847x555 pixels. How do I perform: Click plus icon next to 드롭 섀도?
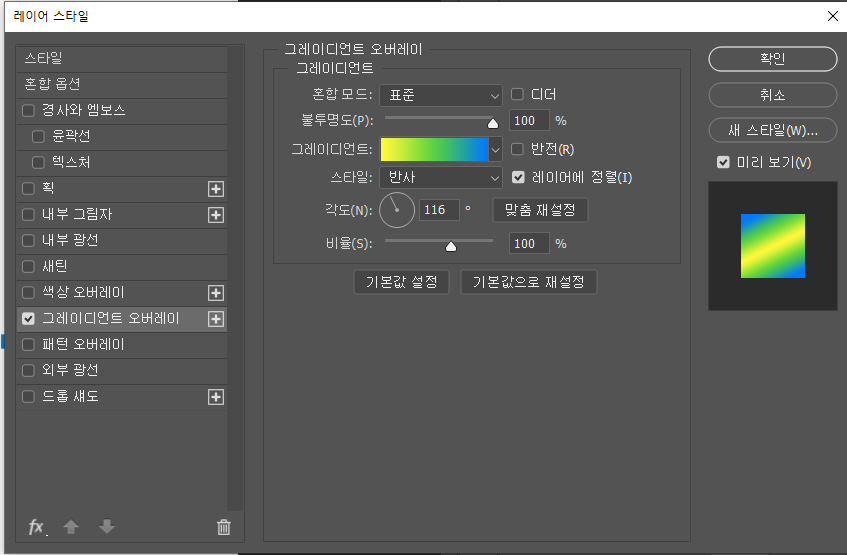[215, 397]
